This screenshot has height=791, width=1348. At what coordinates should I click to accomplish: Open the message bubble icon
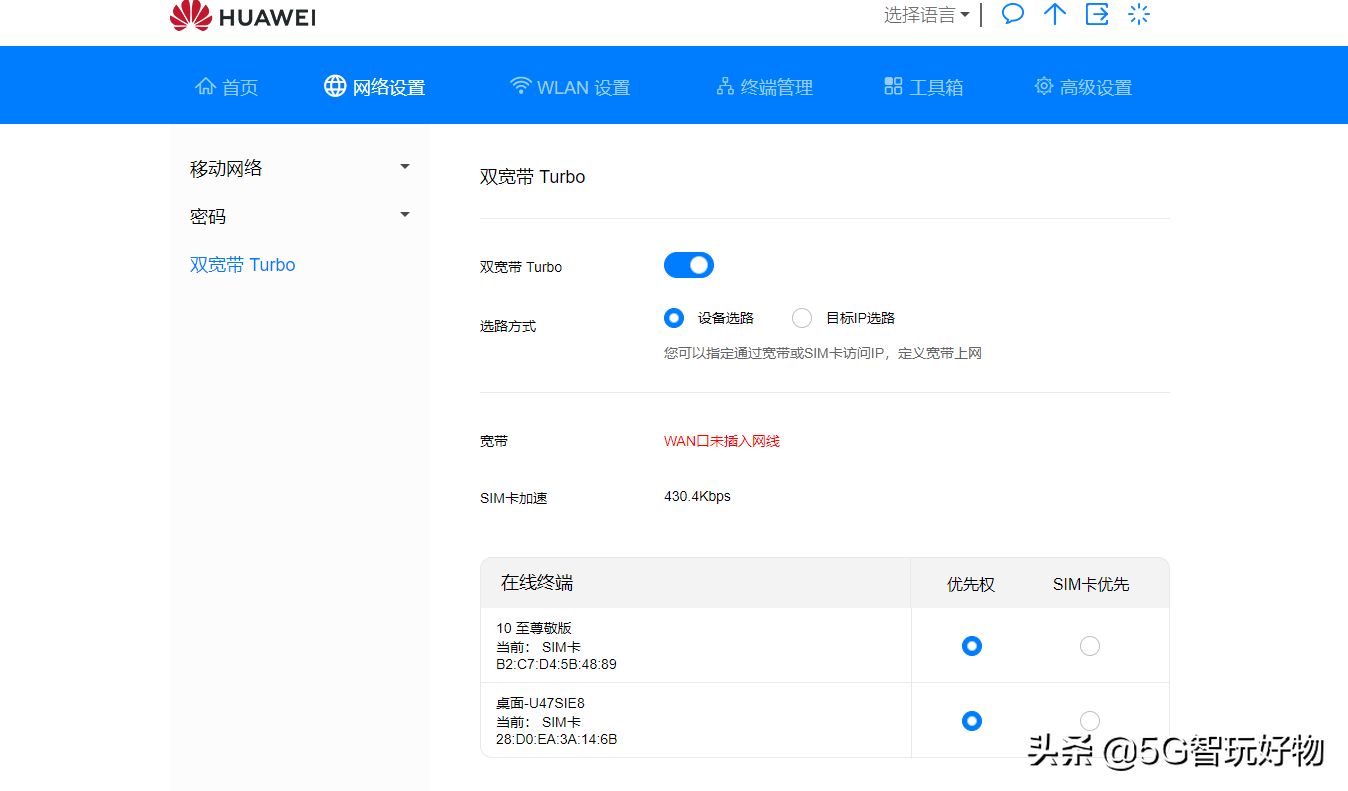click(x=1013, y=14)
